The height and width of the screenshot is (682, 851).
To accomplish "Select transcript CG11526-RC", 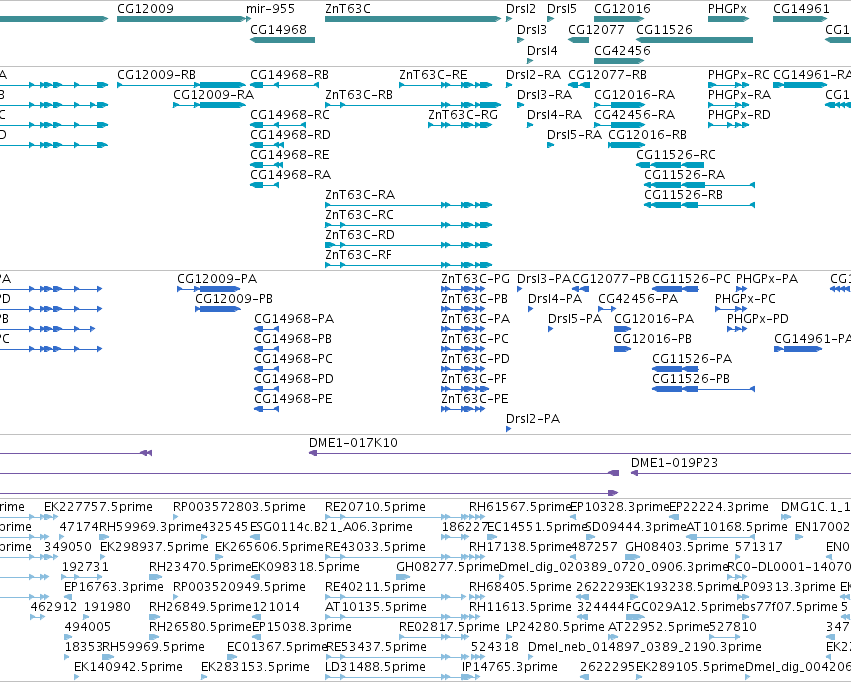I will coord(676,155).
